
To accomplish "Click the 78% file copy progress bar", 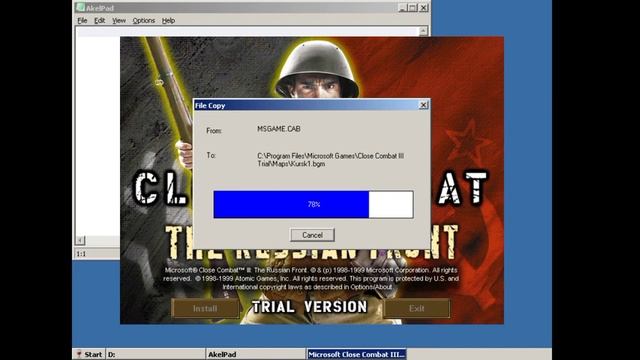I will [313, 204].
